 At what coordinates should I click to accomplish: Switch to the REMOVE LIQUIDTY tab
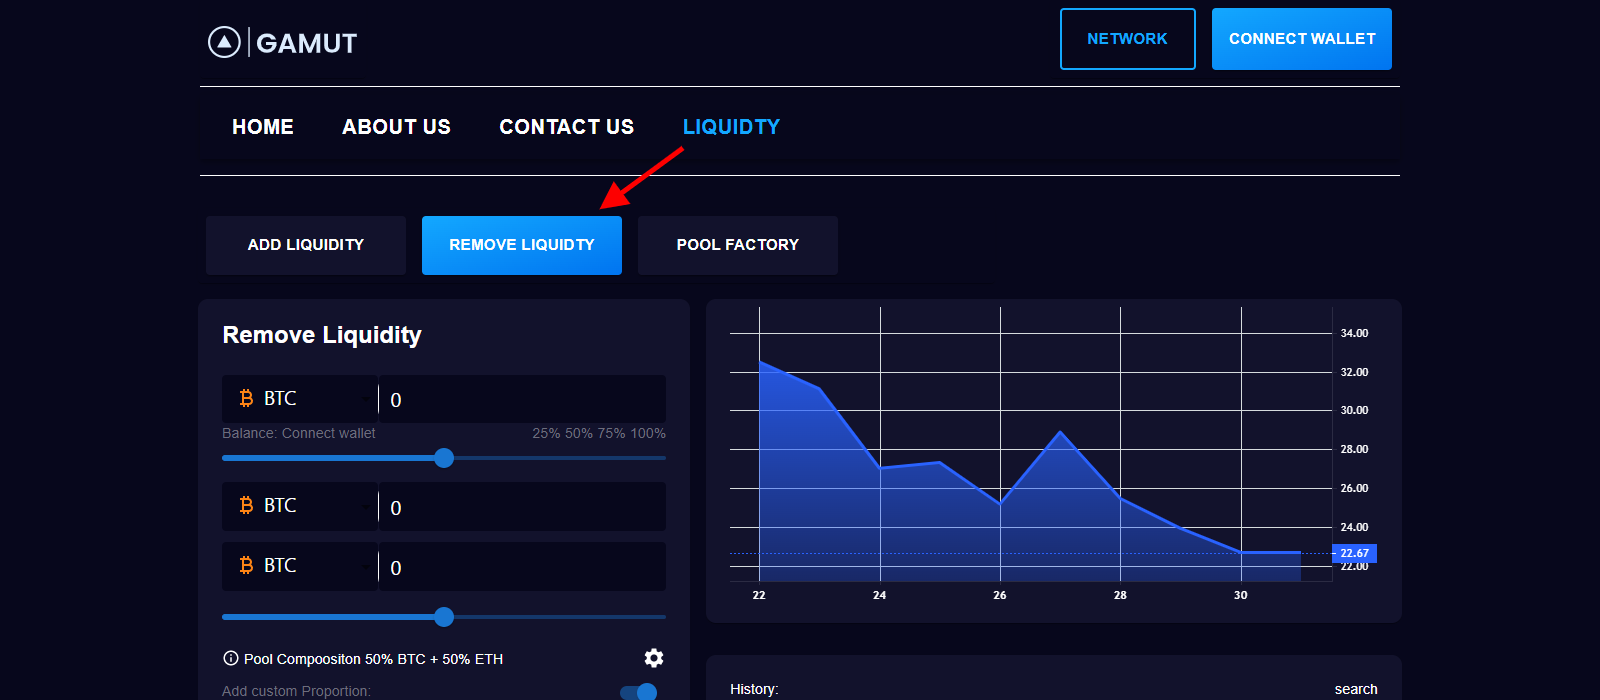[522, 245]
